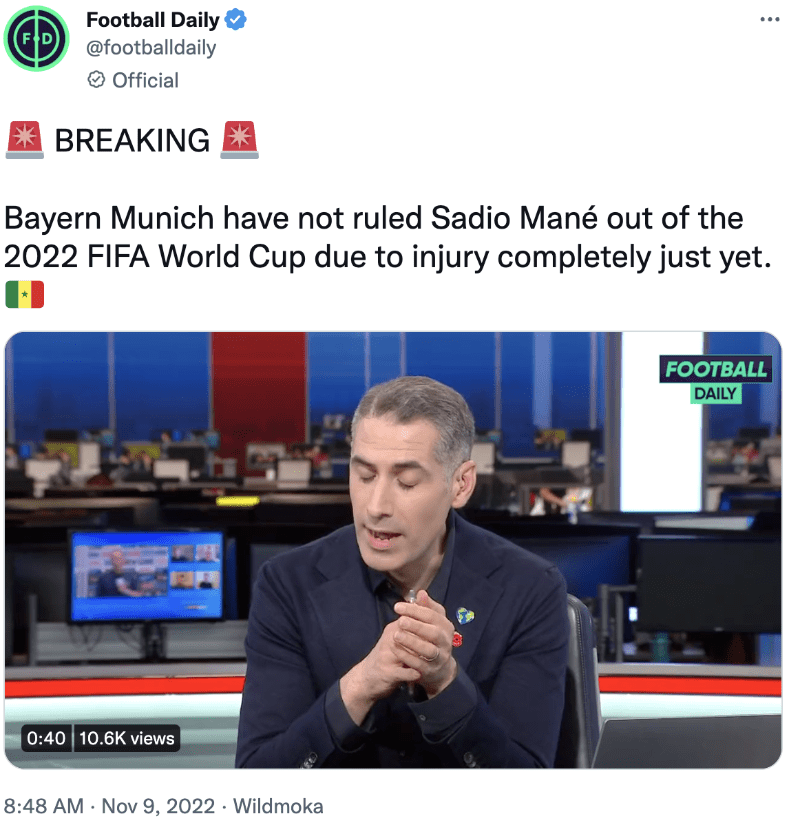The width and height of the screenshot is (800, 825).
Task: Open the 8:48 AM timestamp
Action: click(44, 806)
